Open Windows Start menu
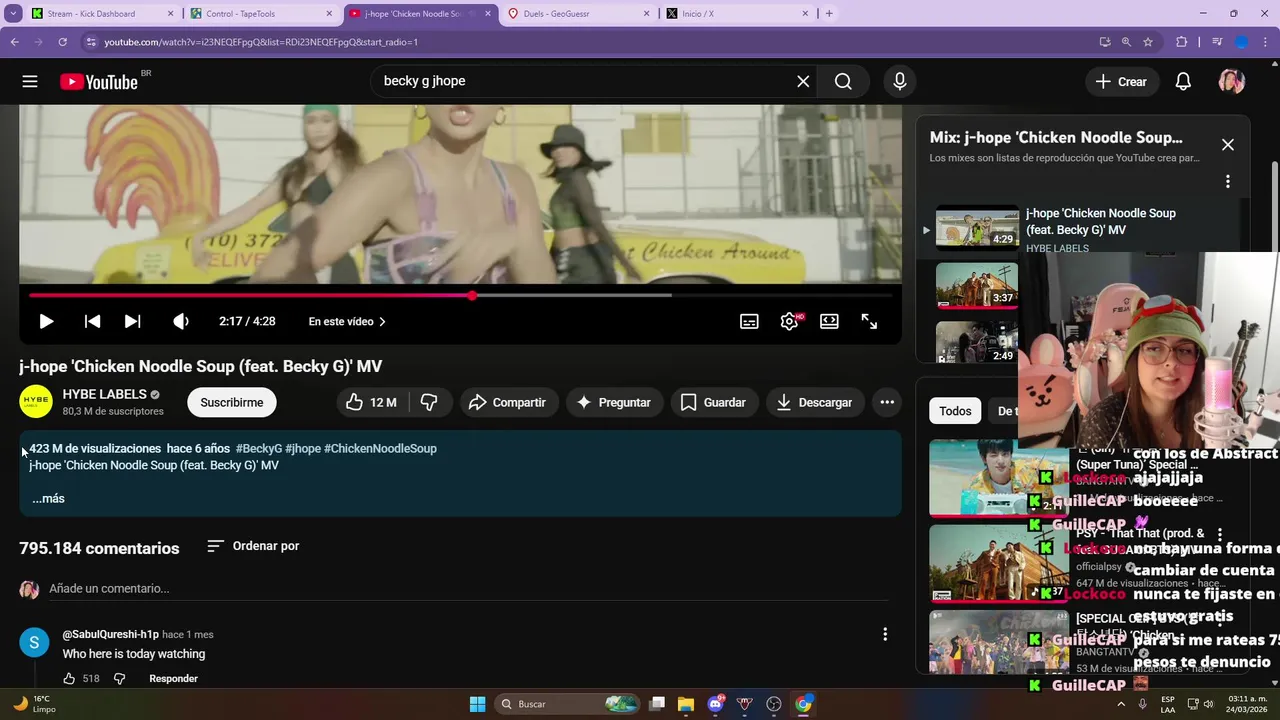 477,704
